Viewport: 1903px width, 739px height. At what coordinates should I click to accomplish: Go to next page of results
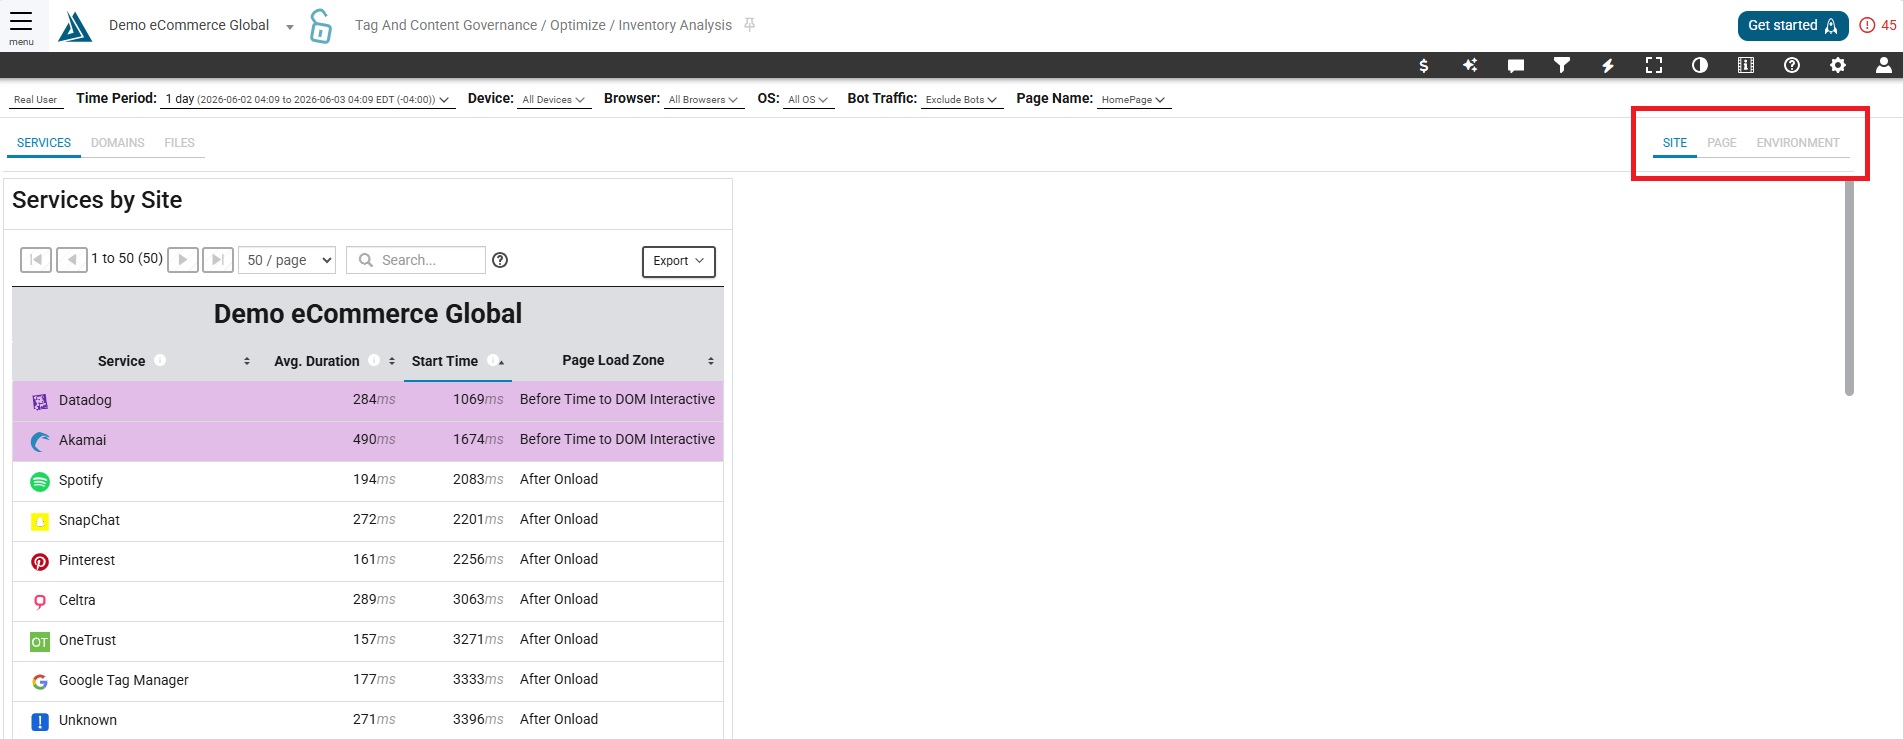point(182,260)
